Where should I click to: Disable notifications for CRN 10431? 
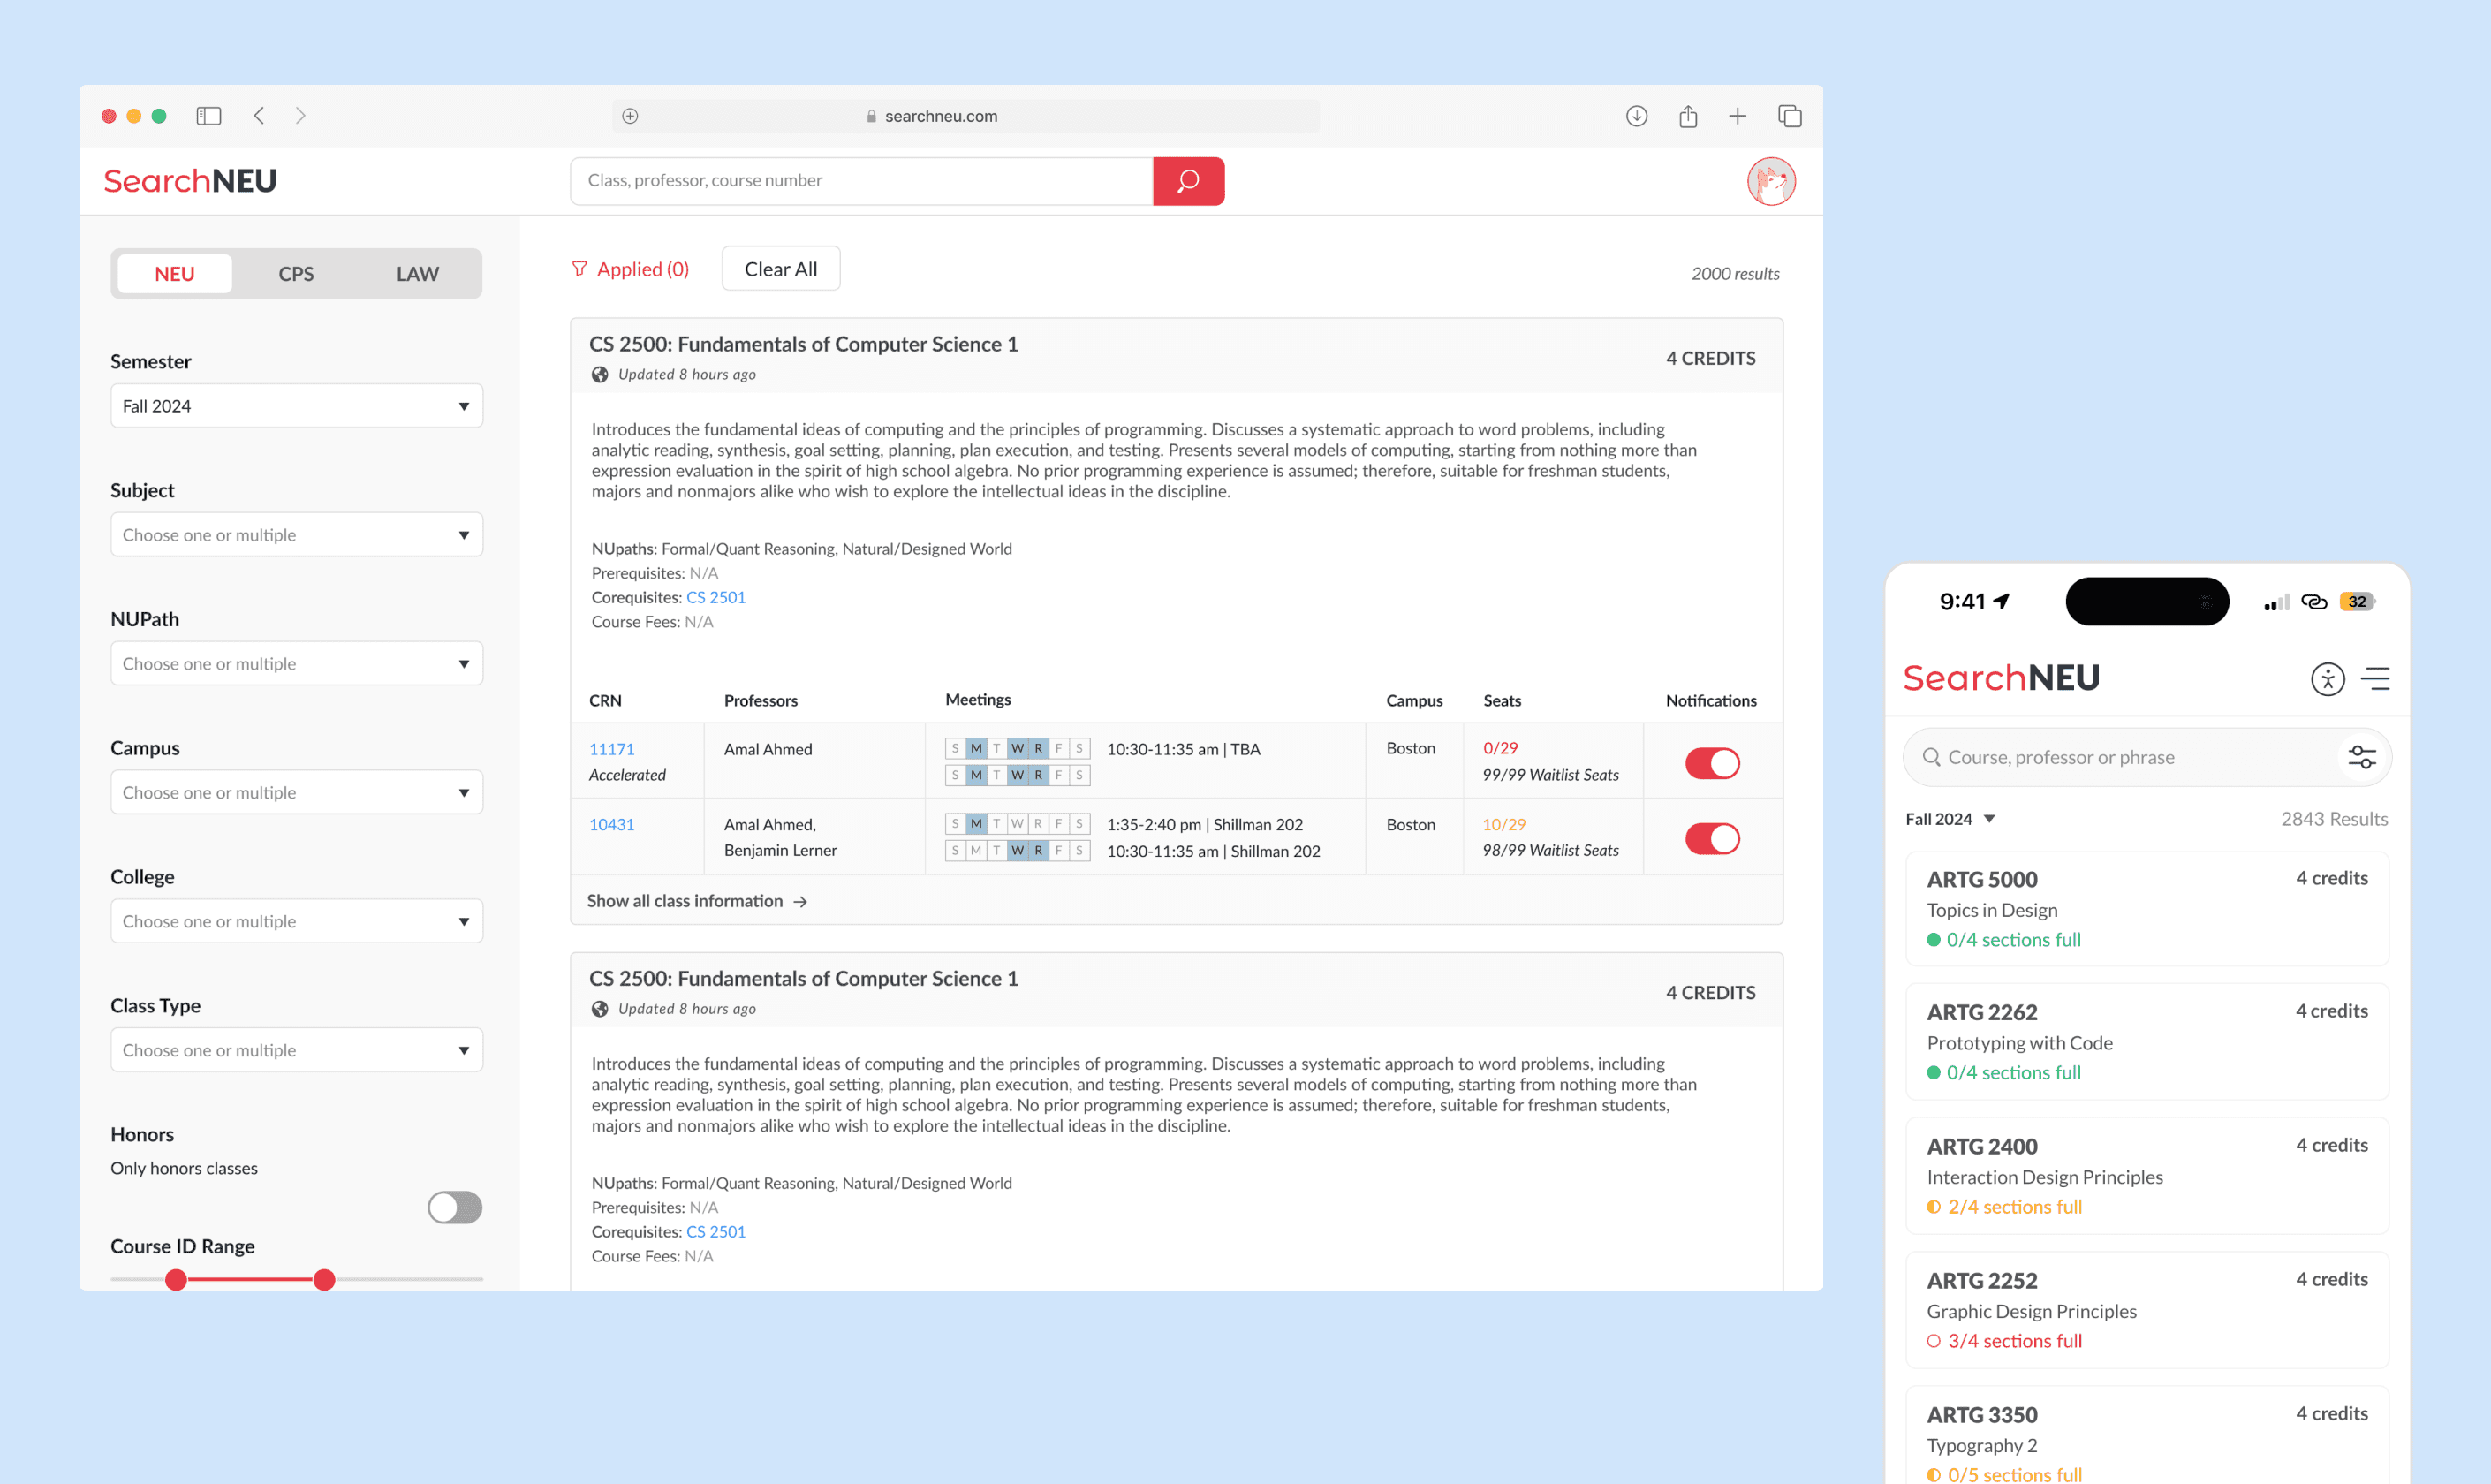[x=1712, y=838]
